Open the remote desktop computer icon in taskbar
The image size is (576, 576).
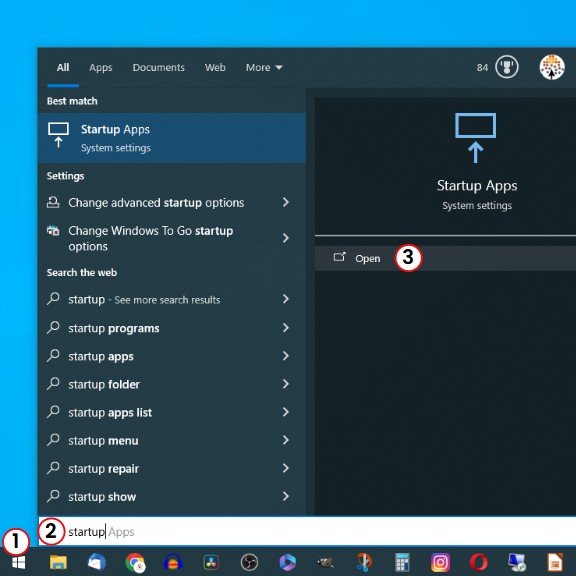[517, 562]
